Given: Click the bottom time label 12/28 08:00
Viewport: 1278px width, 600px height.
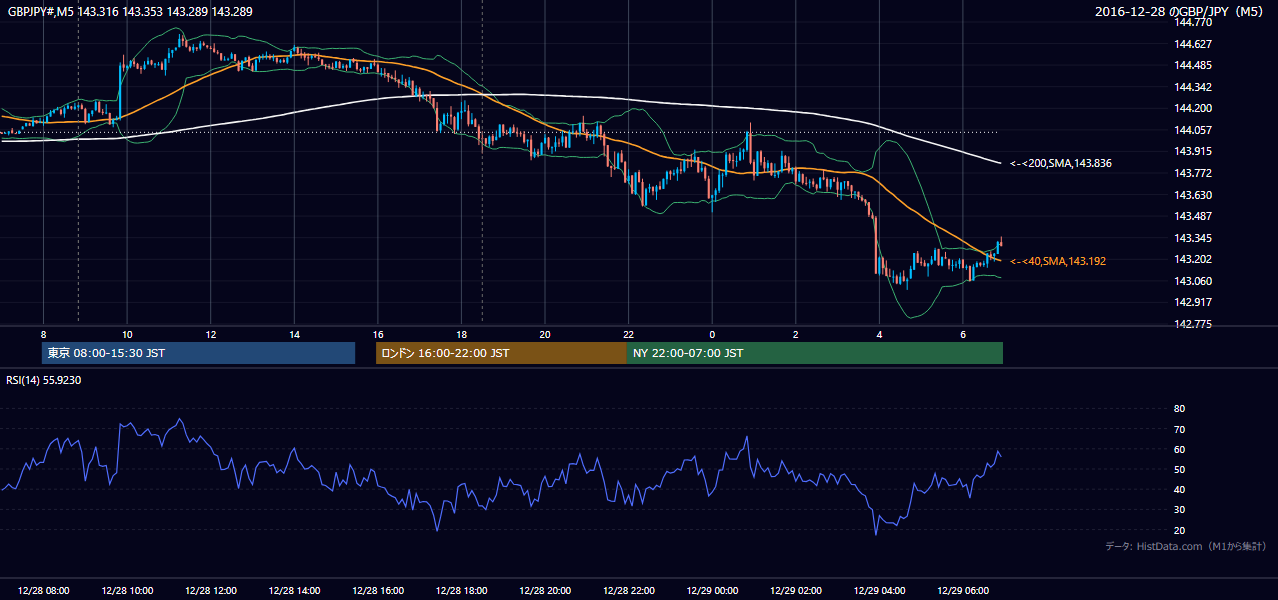Looking at the screenshot, I should (43, 591).
